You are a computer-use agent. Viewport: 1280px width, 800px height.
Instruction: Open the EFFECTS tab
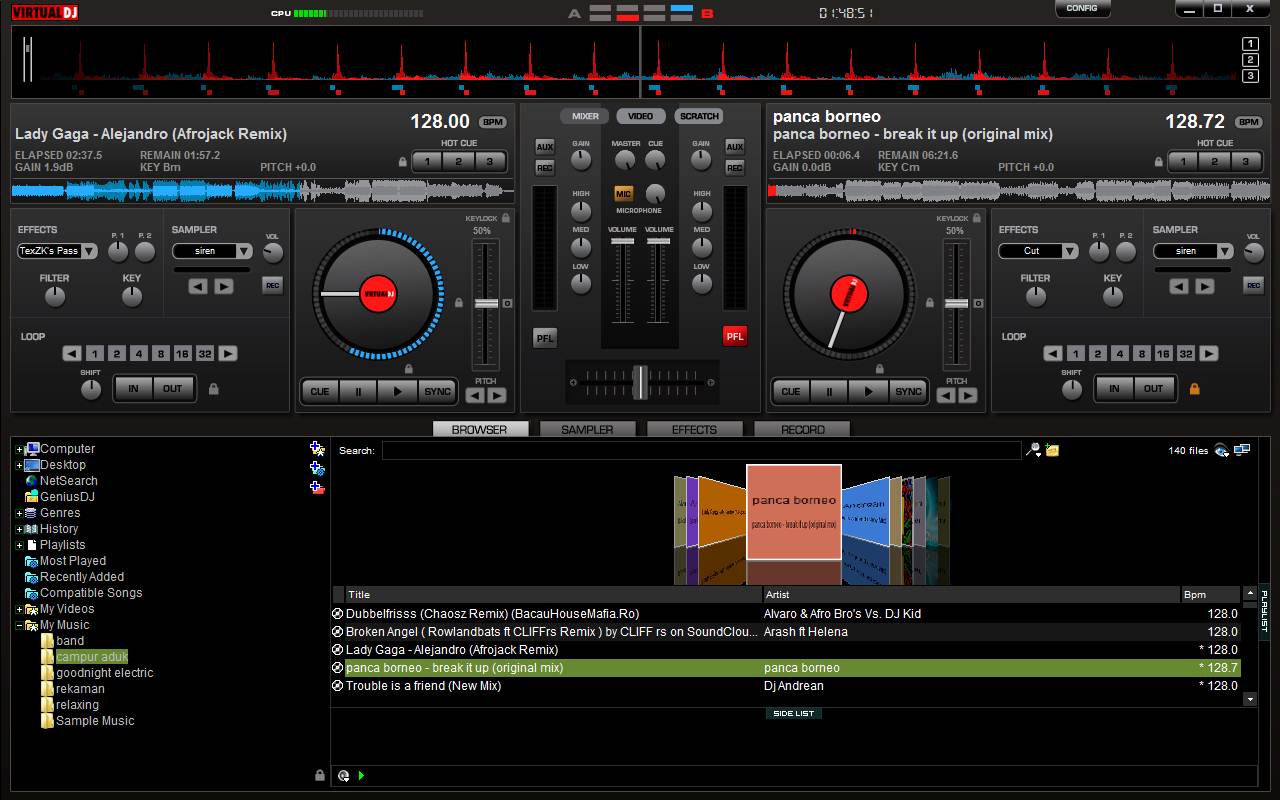click(694, 429)
